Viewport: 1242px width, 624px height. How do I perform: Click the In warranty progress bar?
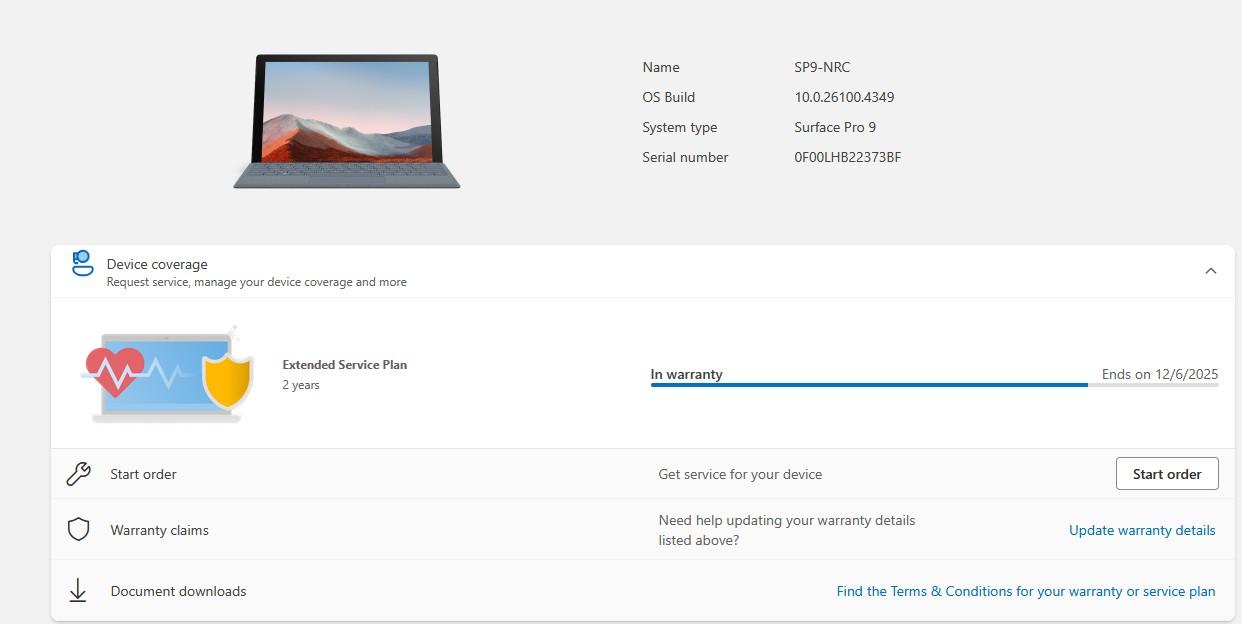(934, 385)
